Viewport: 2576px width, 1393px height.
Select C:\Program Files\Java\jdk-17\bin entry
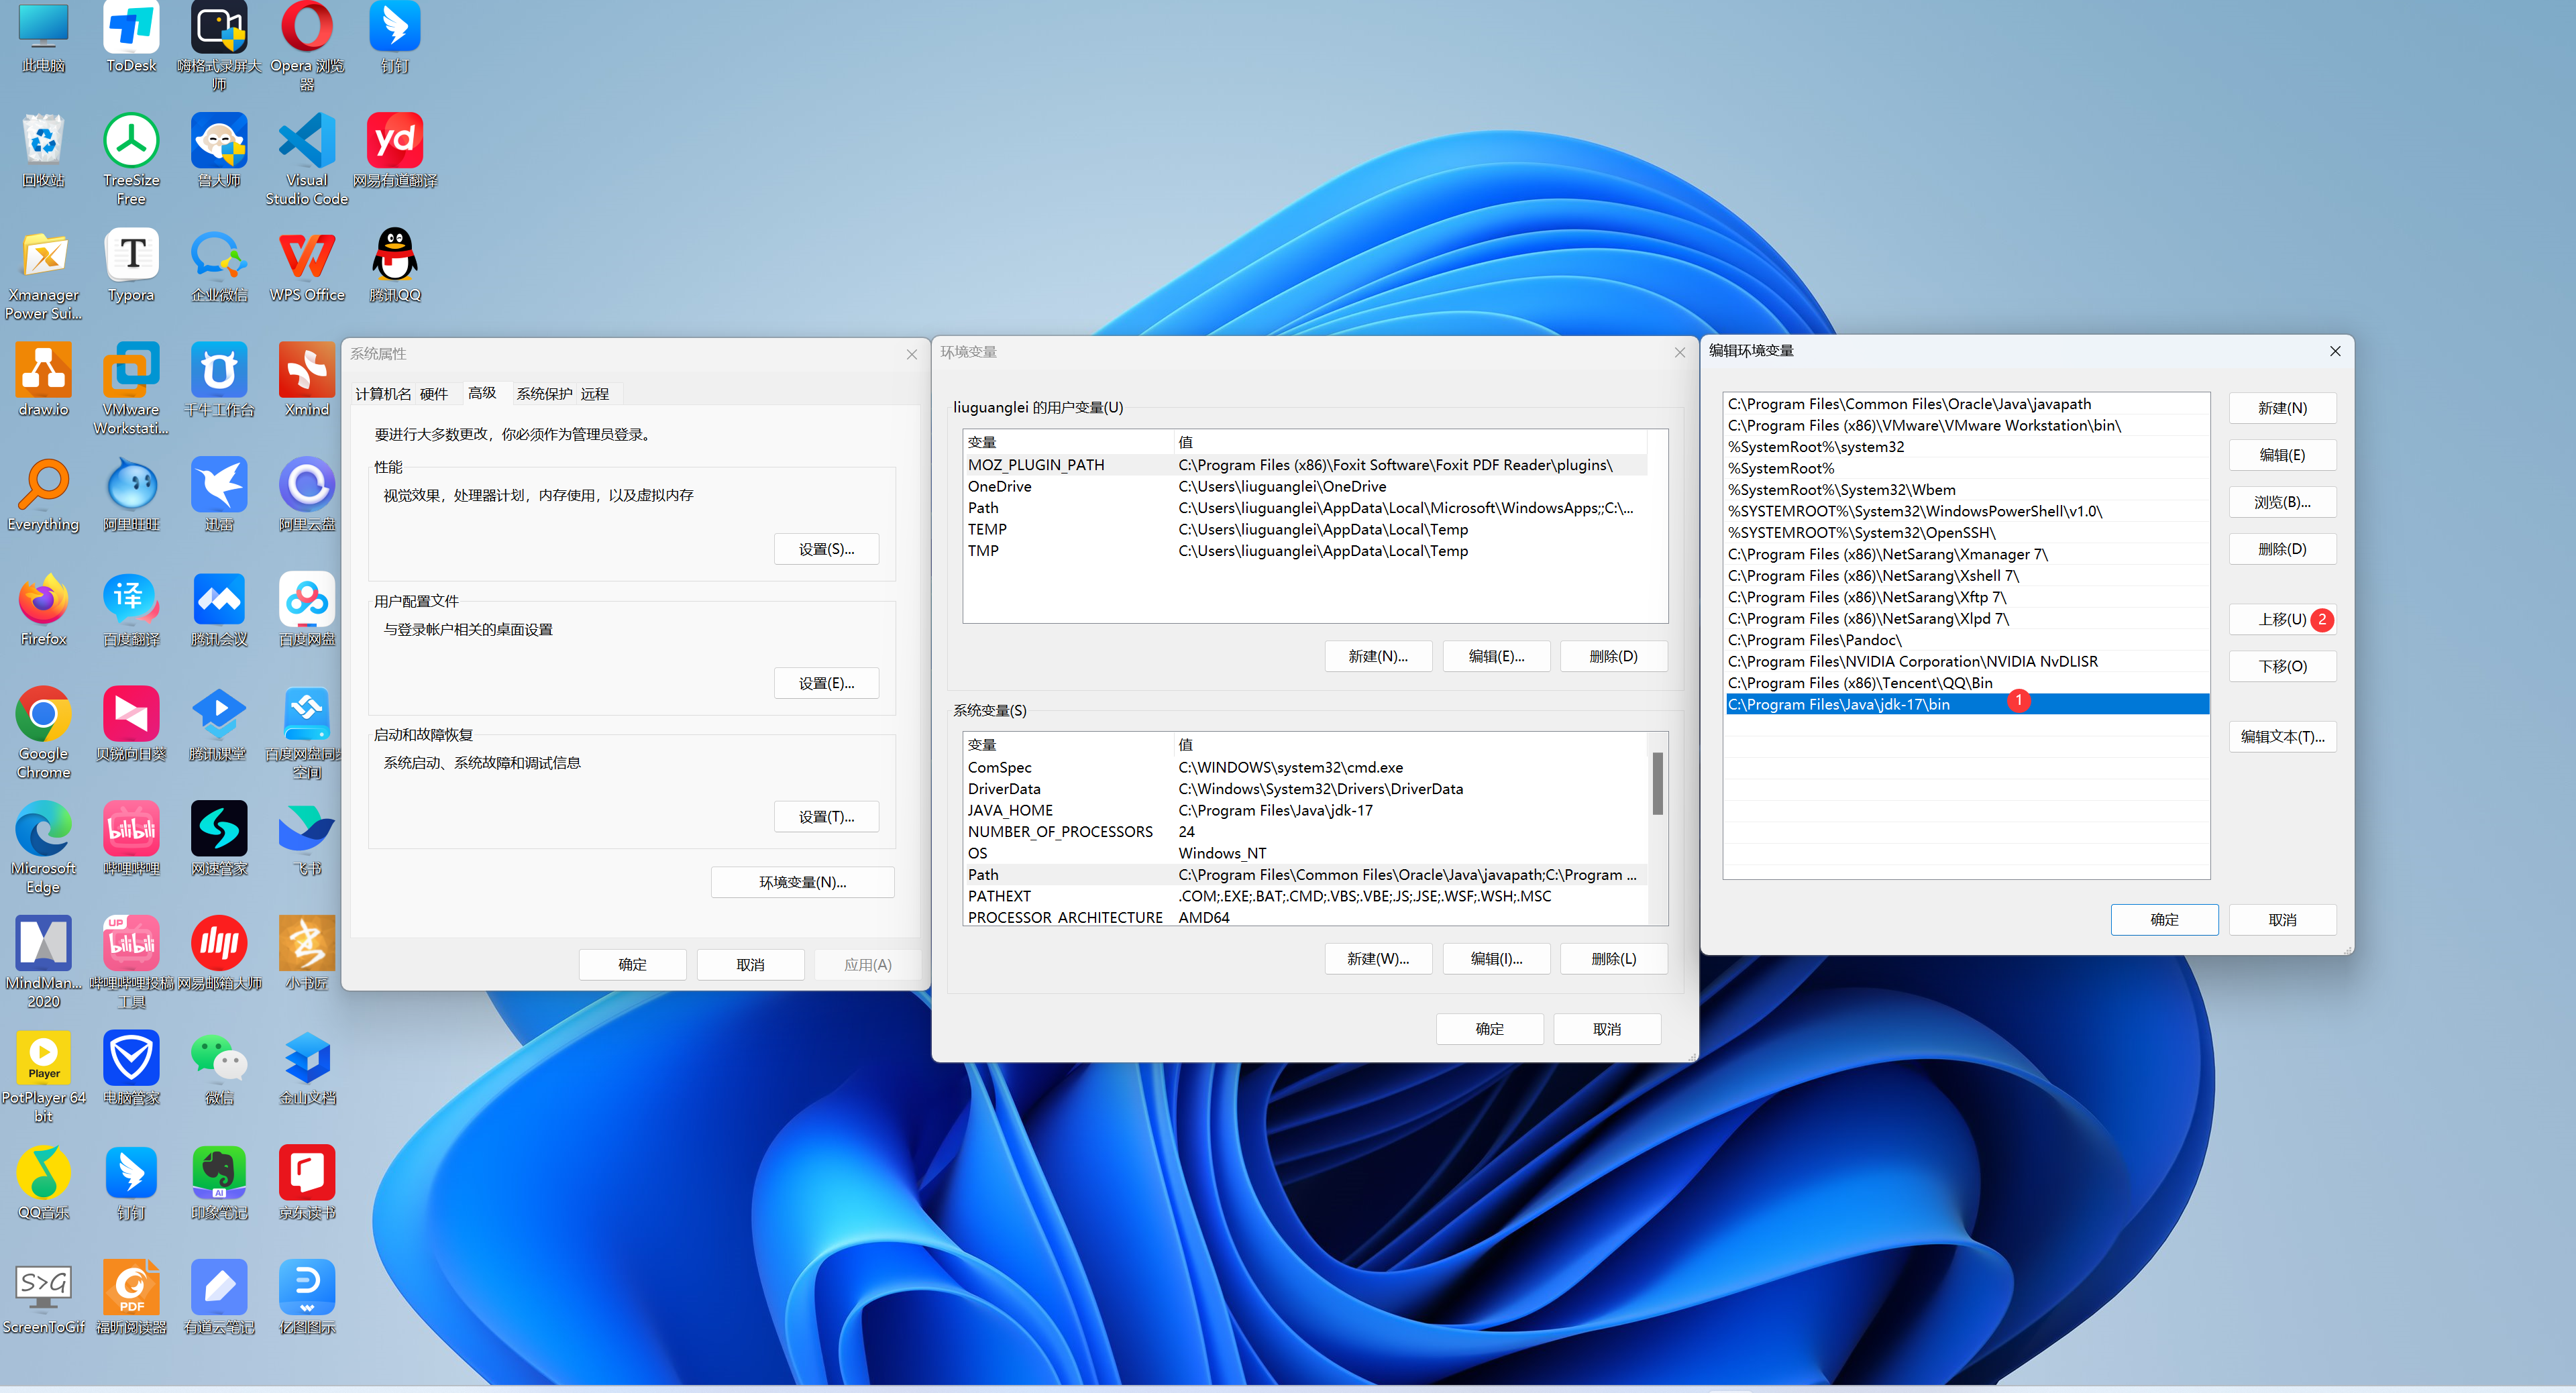(1966, 704)
